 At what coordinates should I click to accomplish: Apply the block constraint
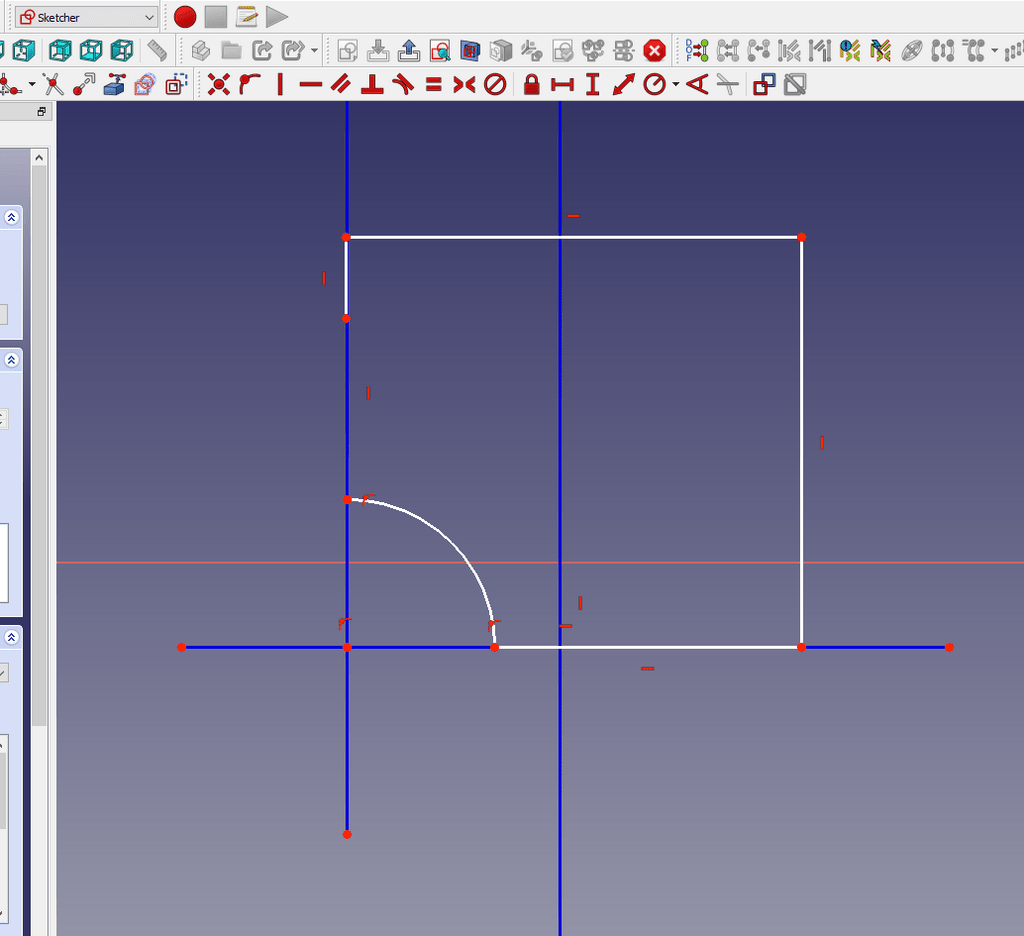click(495, 84)
